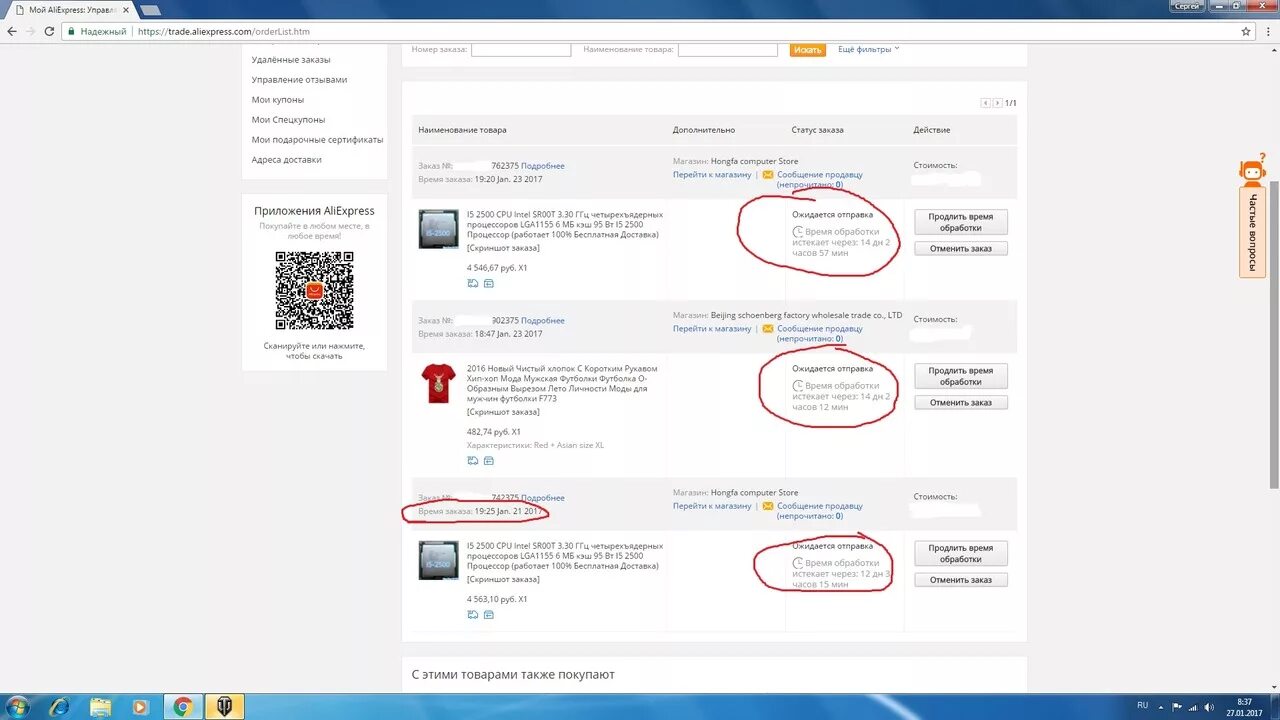Click the browser back arrow

click(12, 31)
